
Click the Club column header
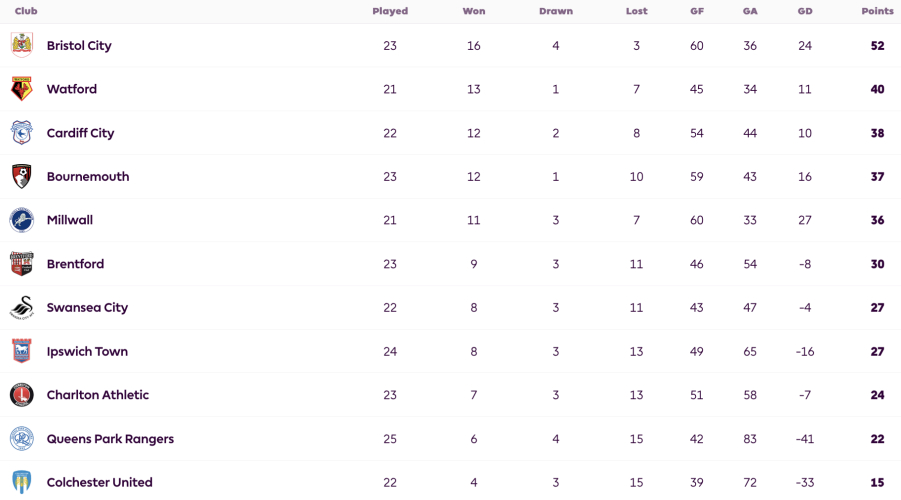pyautogui.click(x=26, y=11)
